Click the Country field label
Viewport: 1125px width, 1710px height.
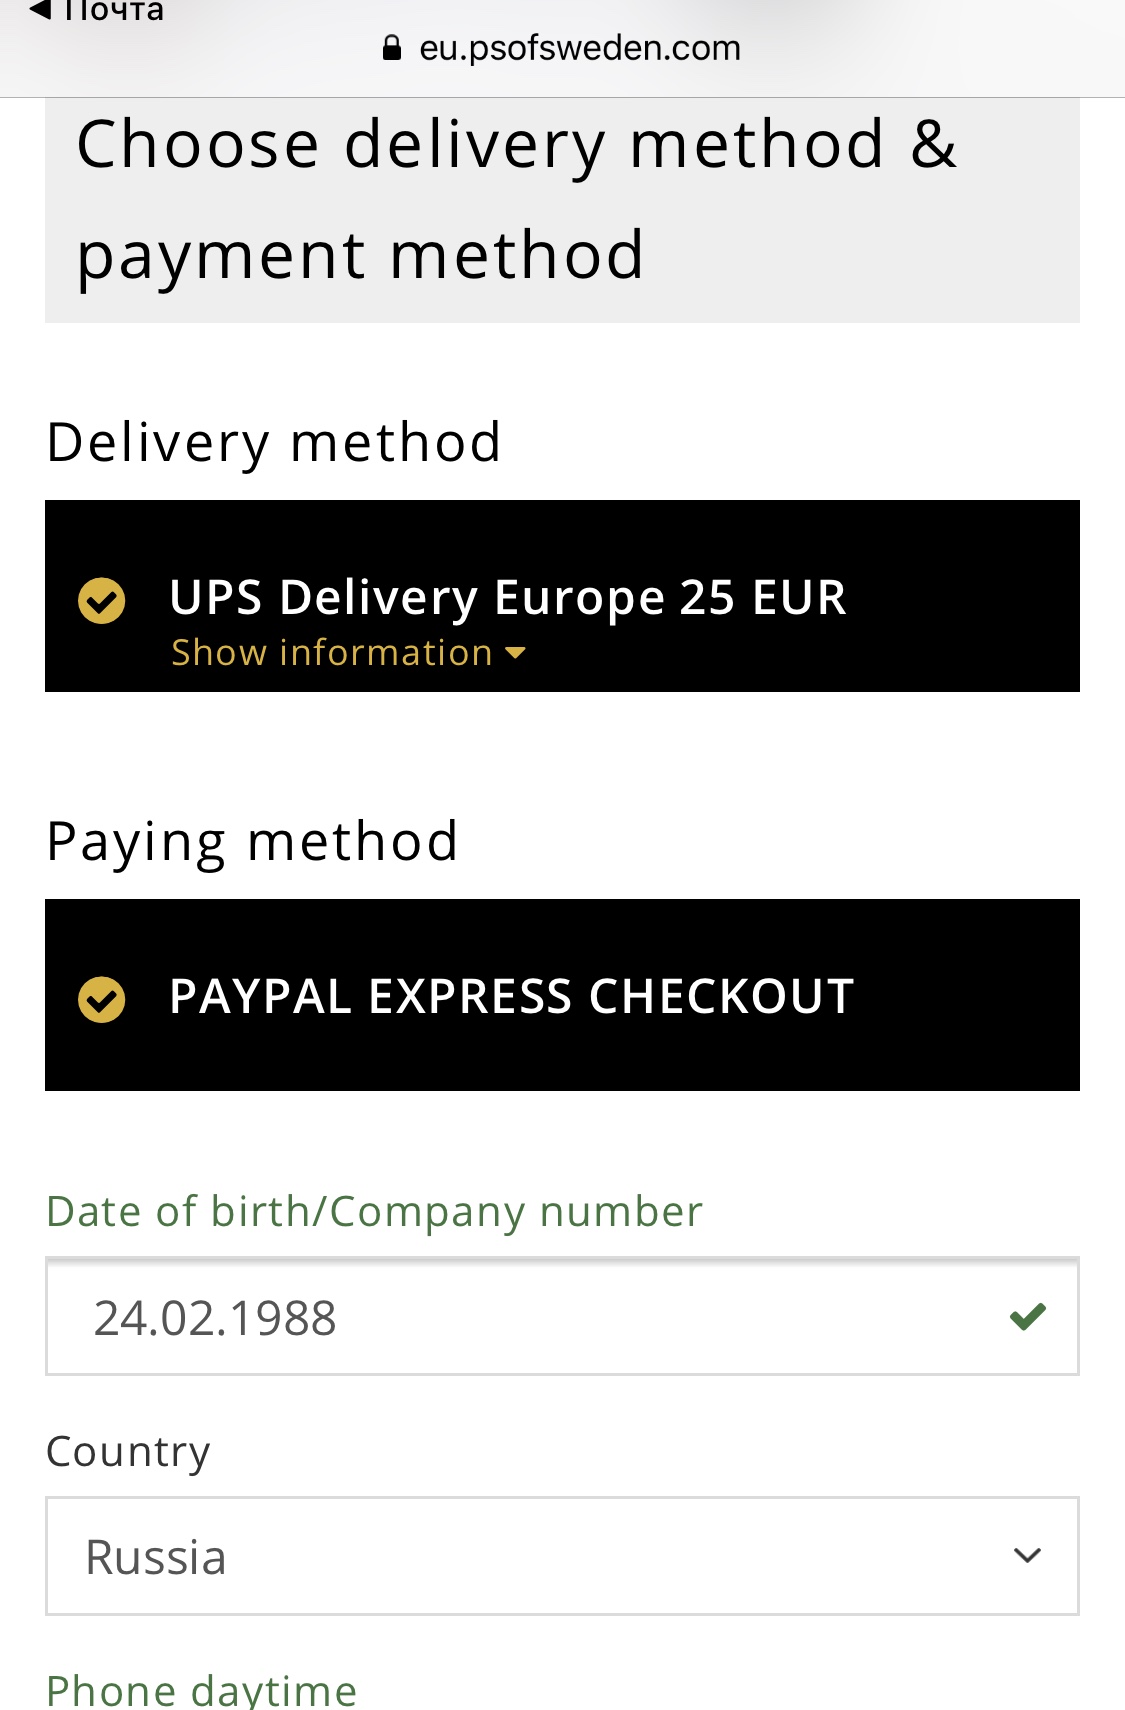pos(128,1451)
